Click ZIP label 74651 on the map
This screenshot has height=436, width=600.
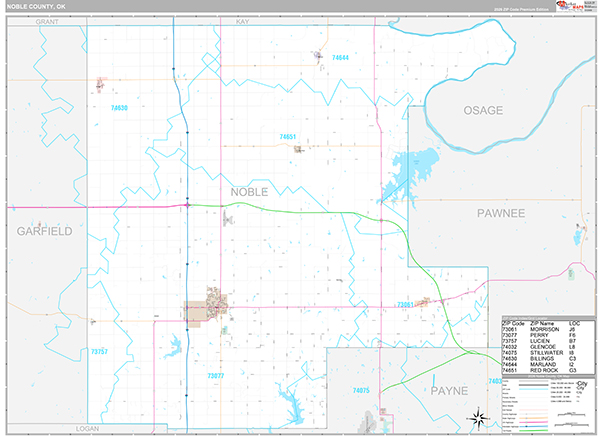[287, 137]
